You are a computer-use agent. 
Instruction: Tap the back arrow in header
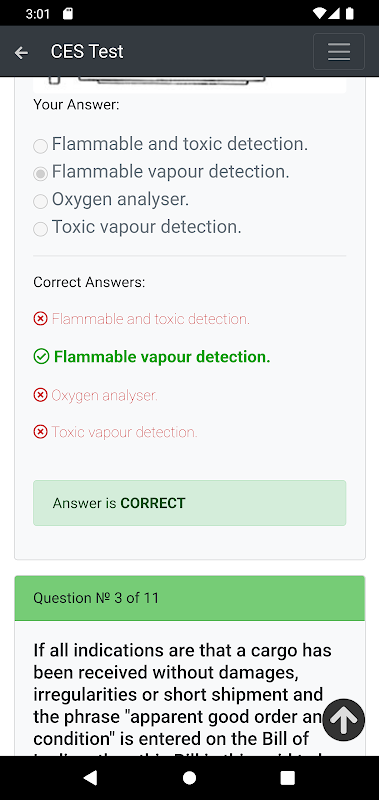(21, 52)
